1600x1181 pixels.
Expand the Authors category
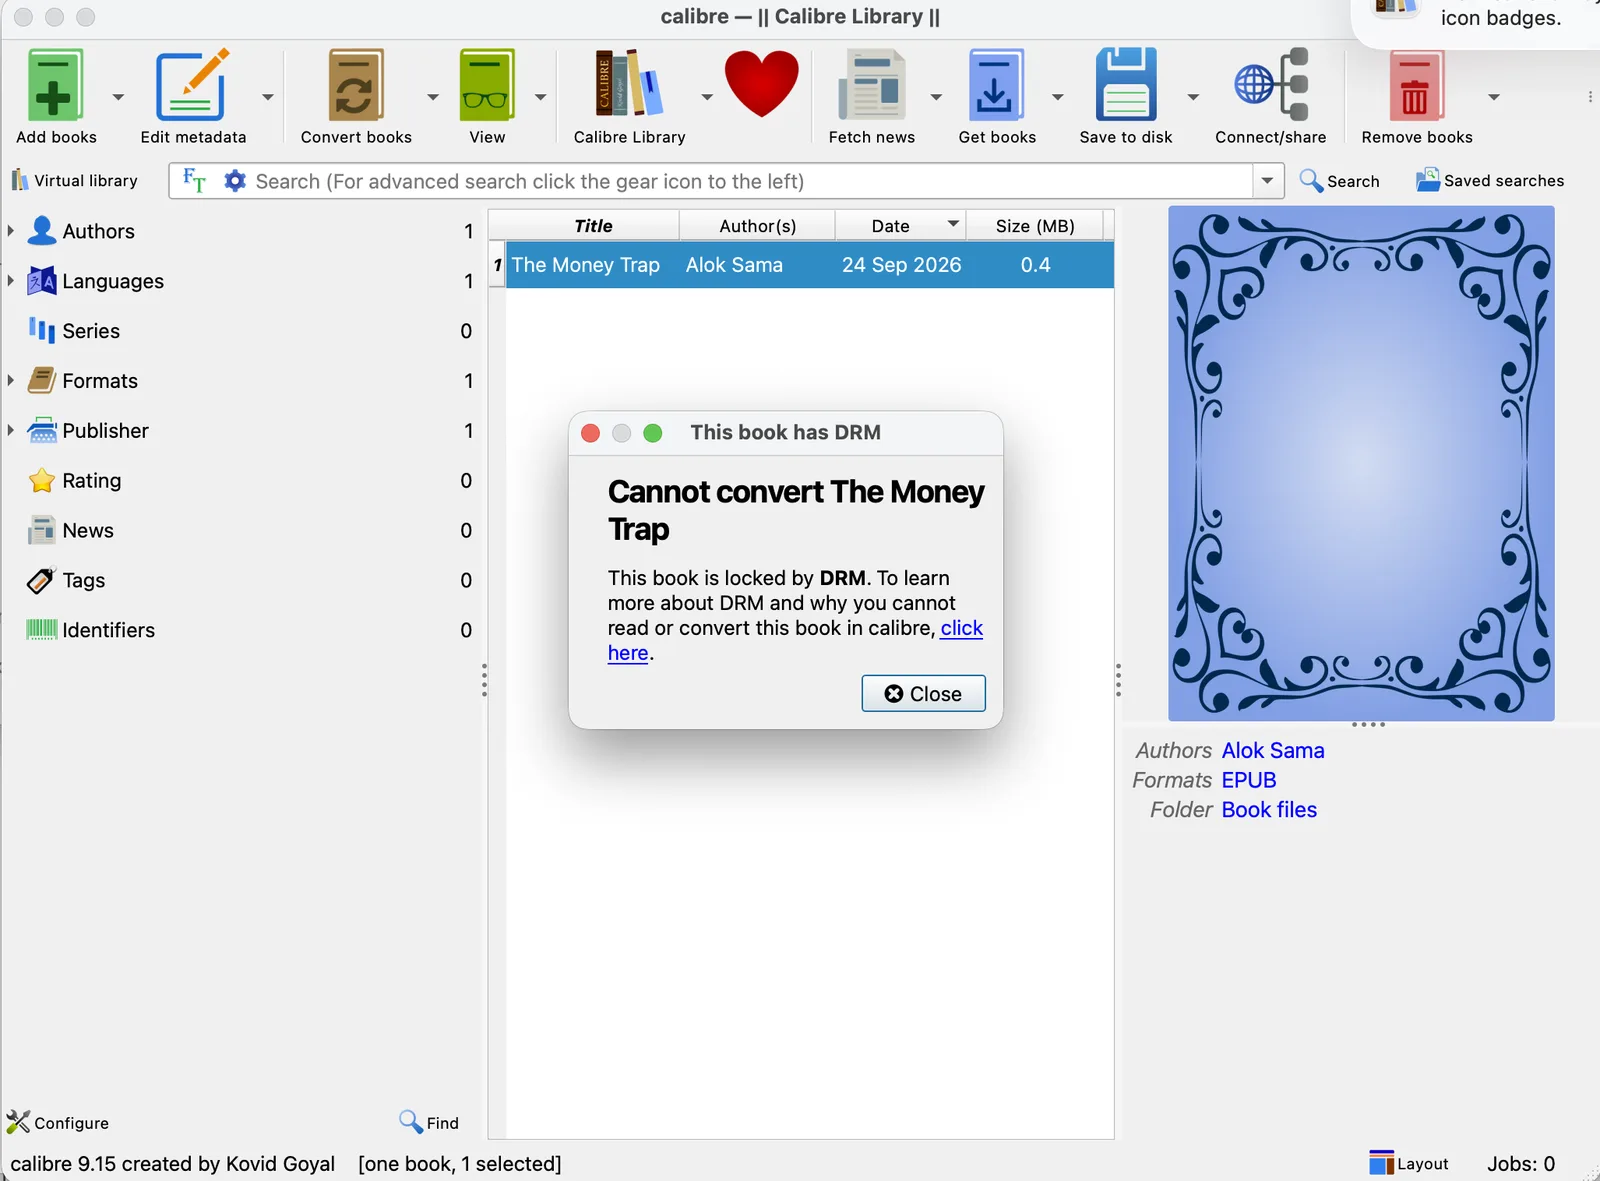[11, 231]
